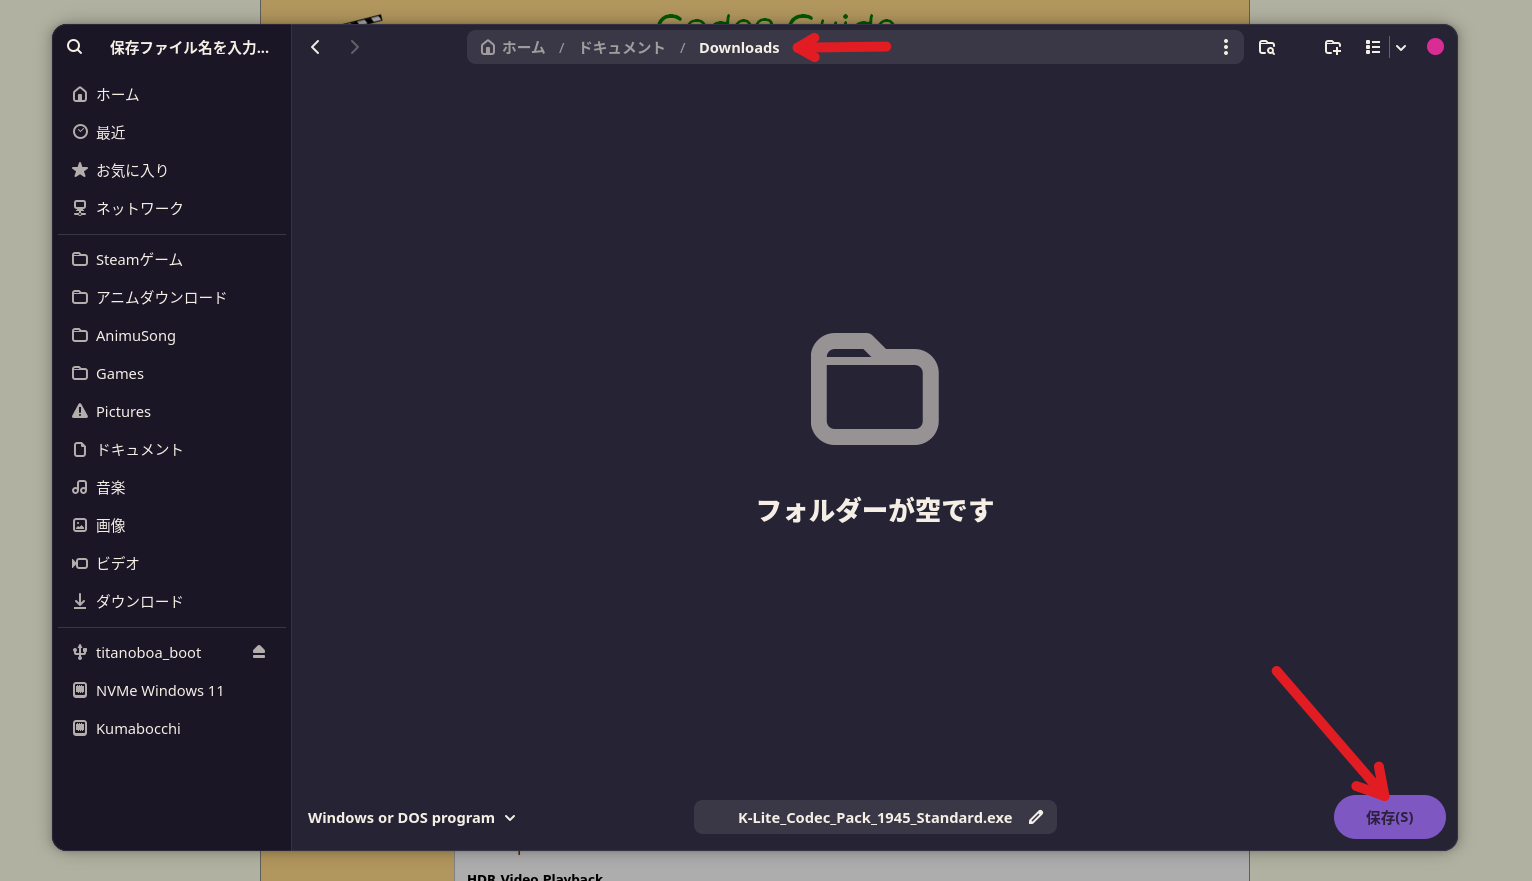Navigate to ドキュメント in the path bar
1532x881 pixels.
[621, 48]
